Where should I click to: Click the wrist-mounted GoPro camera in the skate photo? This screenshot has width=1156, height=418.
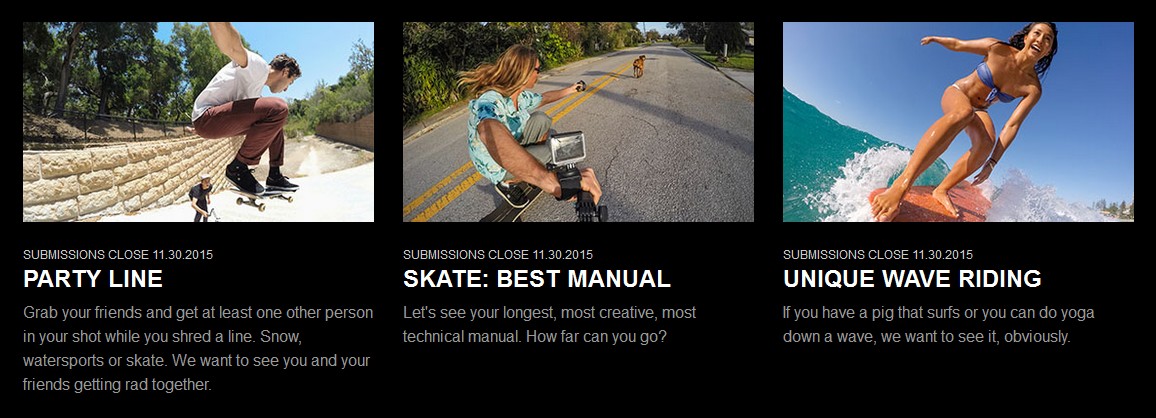pos(568,150)
